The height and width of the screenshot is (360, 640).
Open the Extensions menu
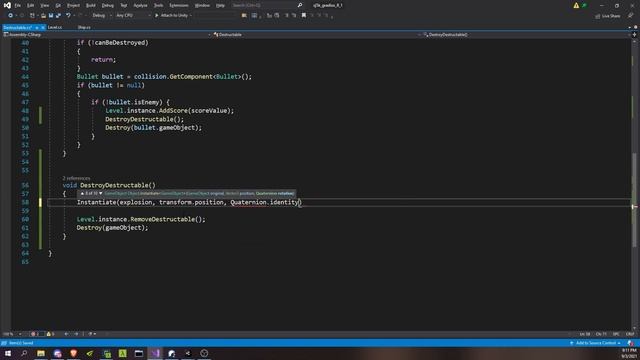coord(179,6)
